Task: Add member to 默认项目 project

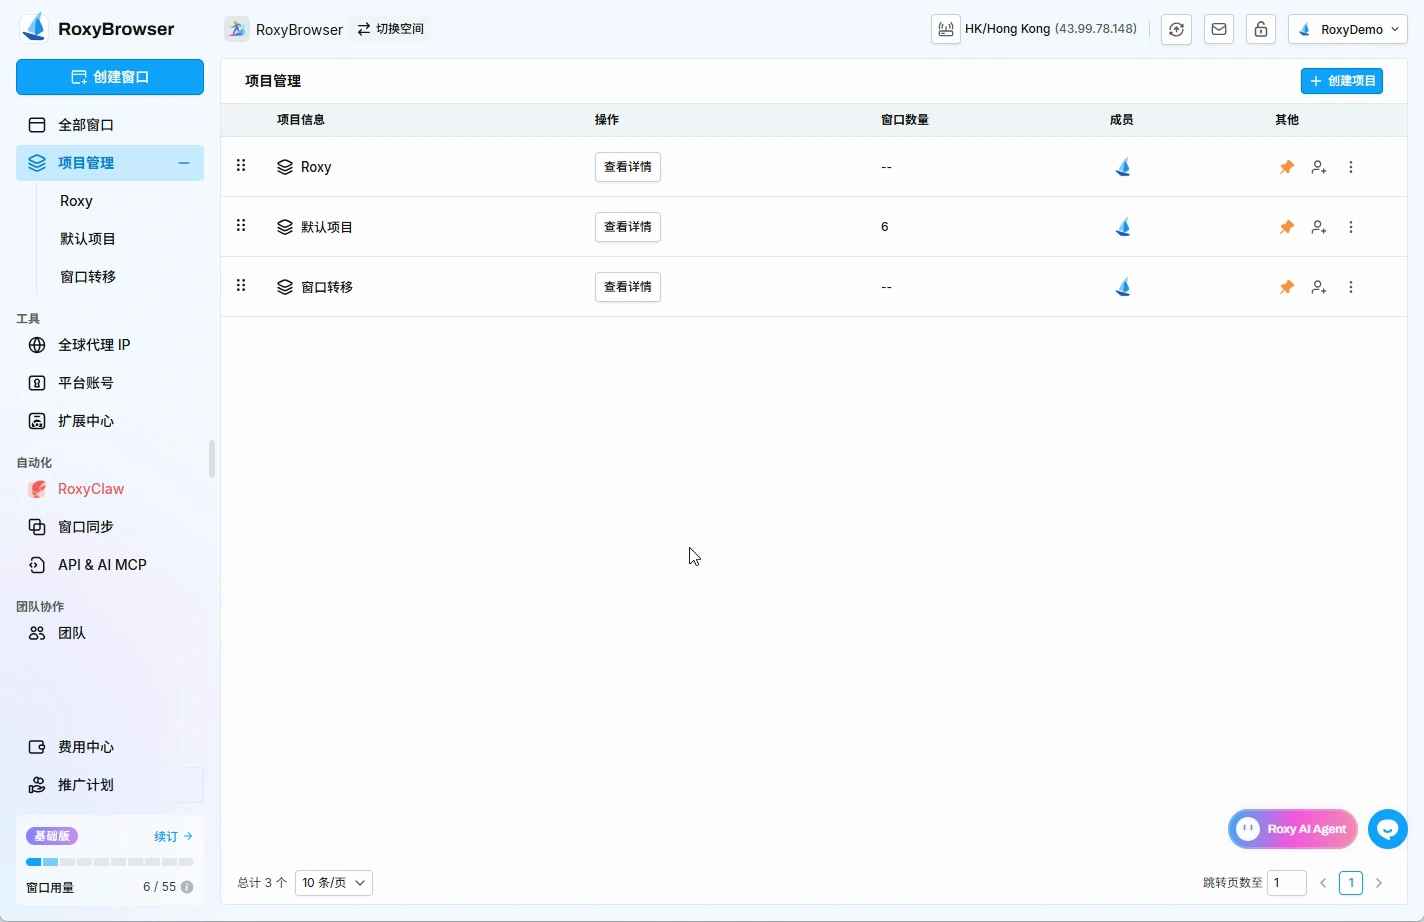Action: [x=1319, y=227]
